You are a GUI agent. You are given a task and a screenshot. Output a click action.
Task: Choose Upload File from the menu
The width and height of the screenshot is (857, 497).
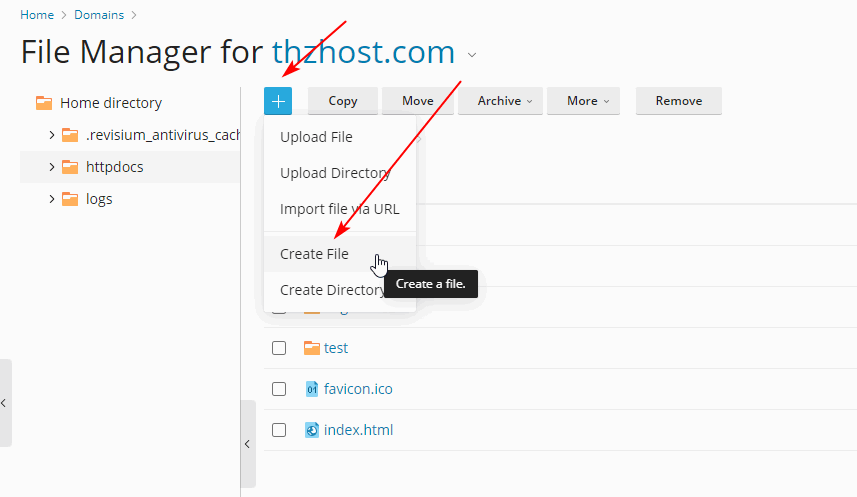(339, 137)
